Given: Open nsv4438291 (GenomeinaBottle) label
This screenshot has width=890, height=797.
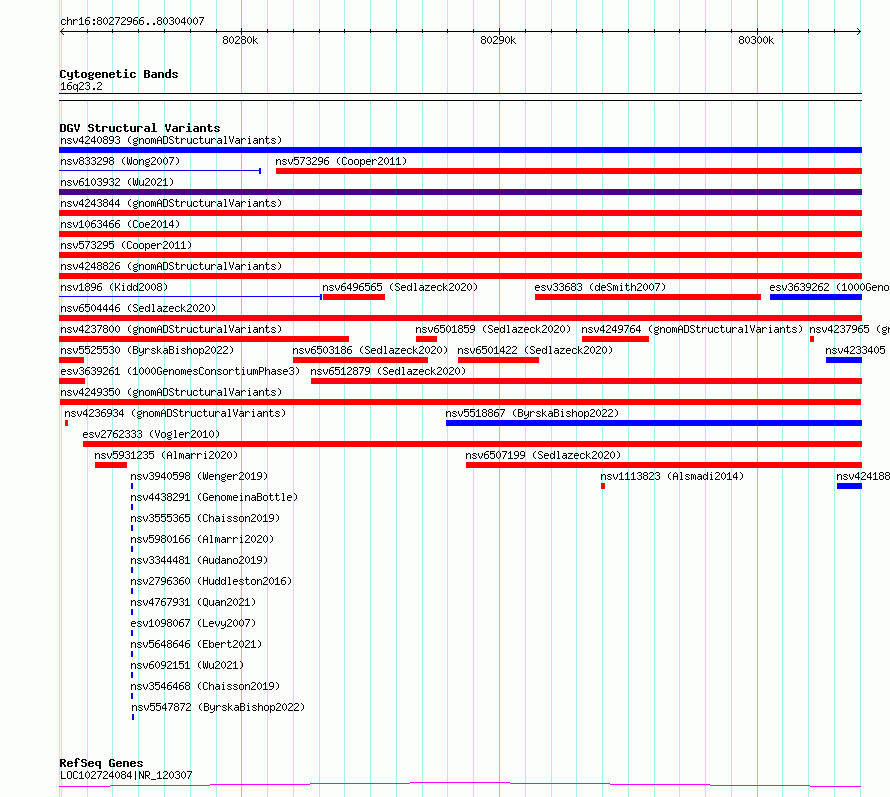Looking at the screenshot, I should 214,497.
